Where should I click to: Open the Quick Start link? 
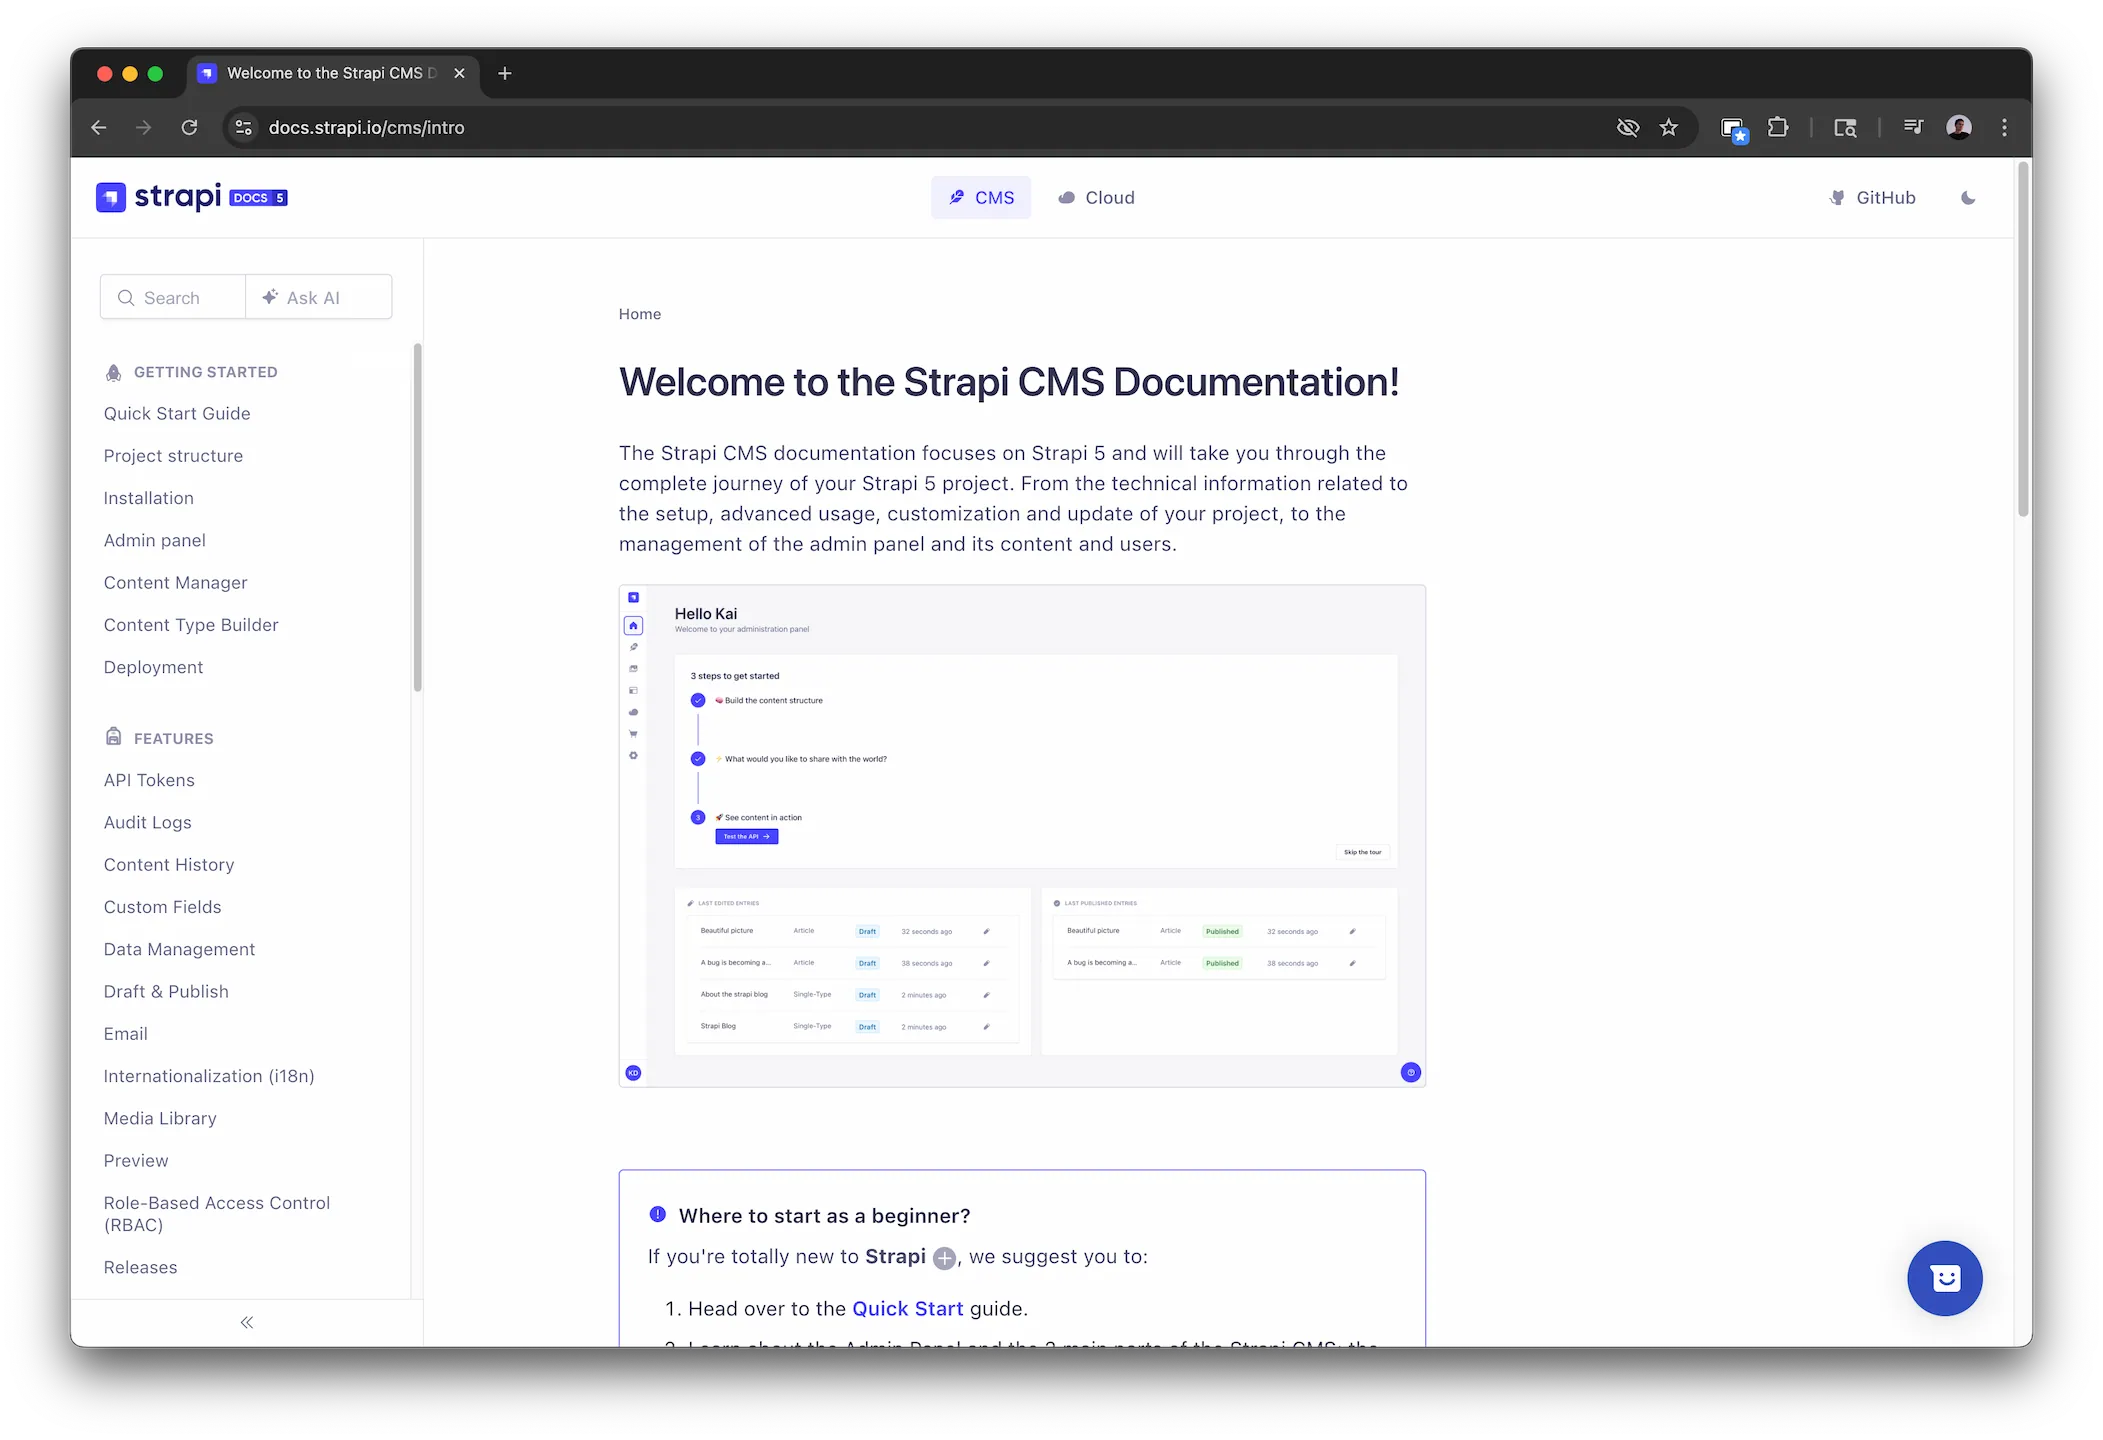tap(907, 1308)
